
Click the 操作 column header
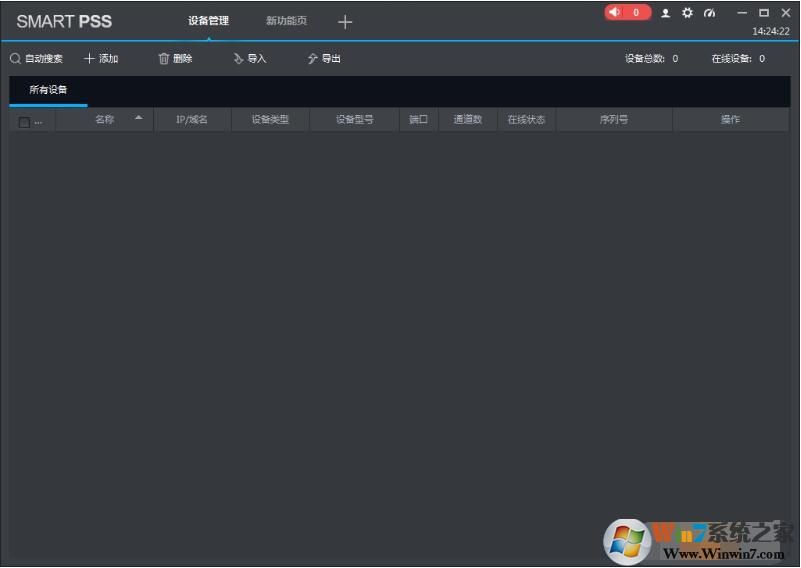point(730,120)
